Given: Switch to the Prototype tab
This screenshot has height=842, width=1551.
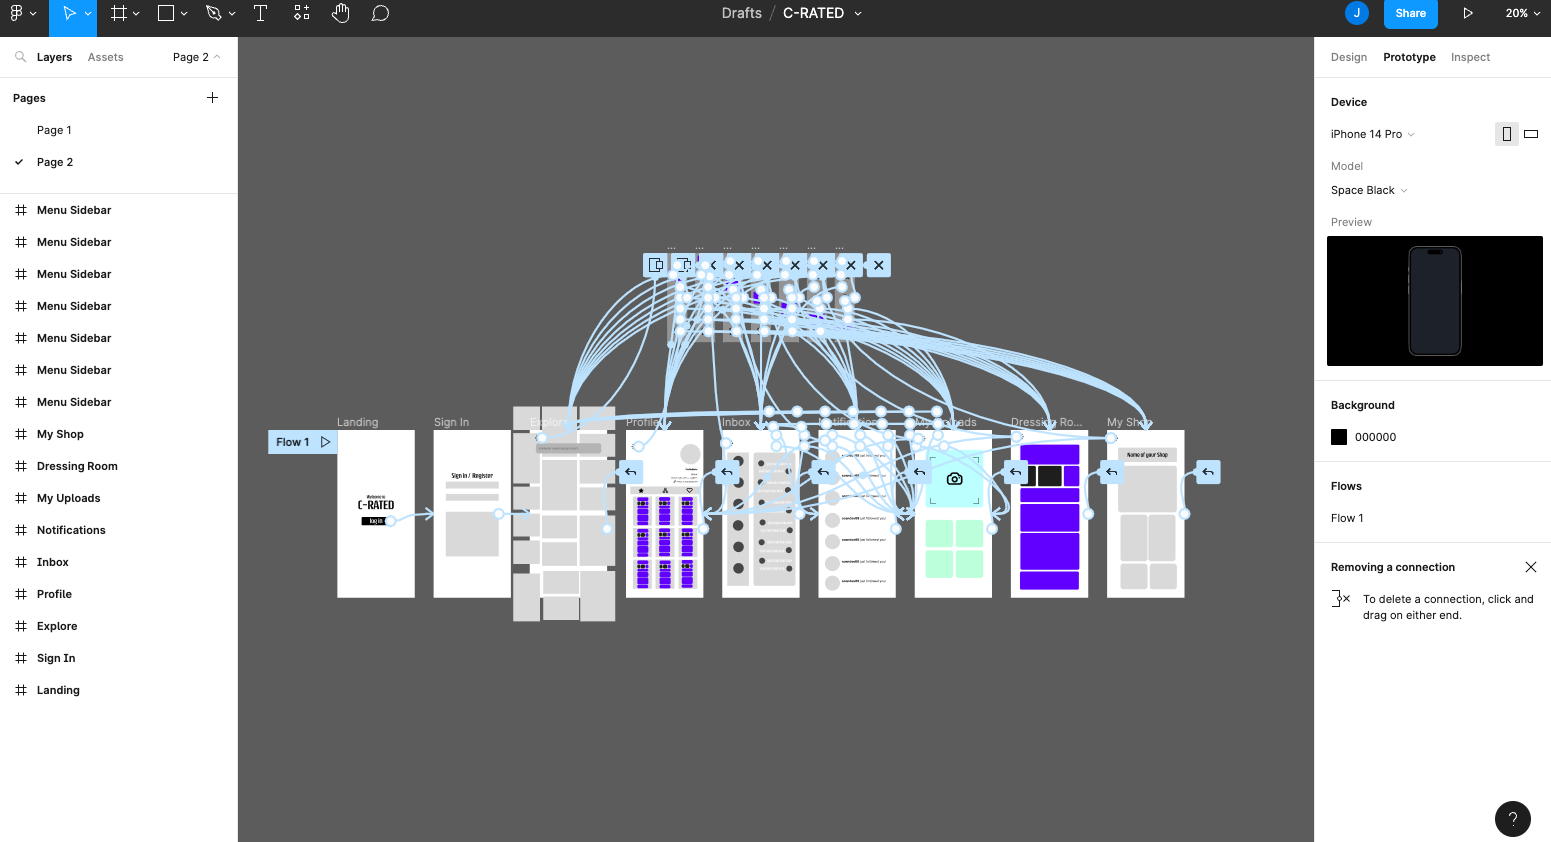Looking at the screenshot, I should click(1409, 57).
